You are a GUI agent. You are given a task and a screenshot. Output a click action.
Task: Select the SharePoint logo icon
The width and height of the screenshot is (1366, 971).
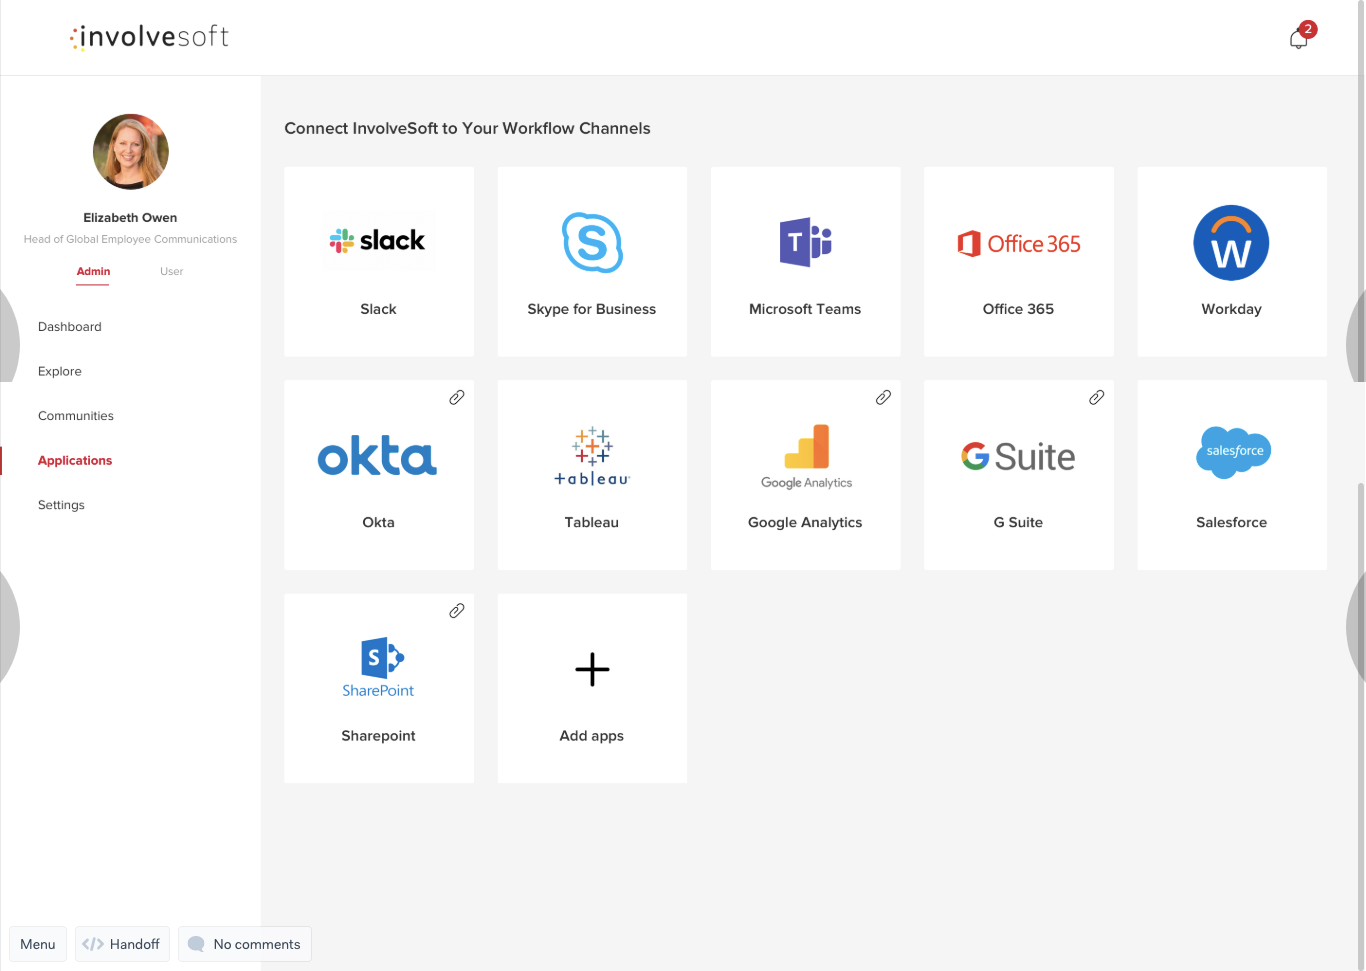pos(378,667)
